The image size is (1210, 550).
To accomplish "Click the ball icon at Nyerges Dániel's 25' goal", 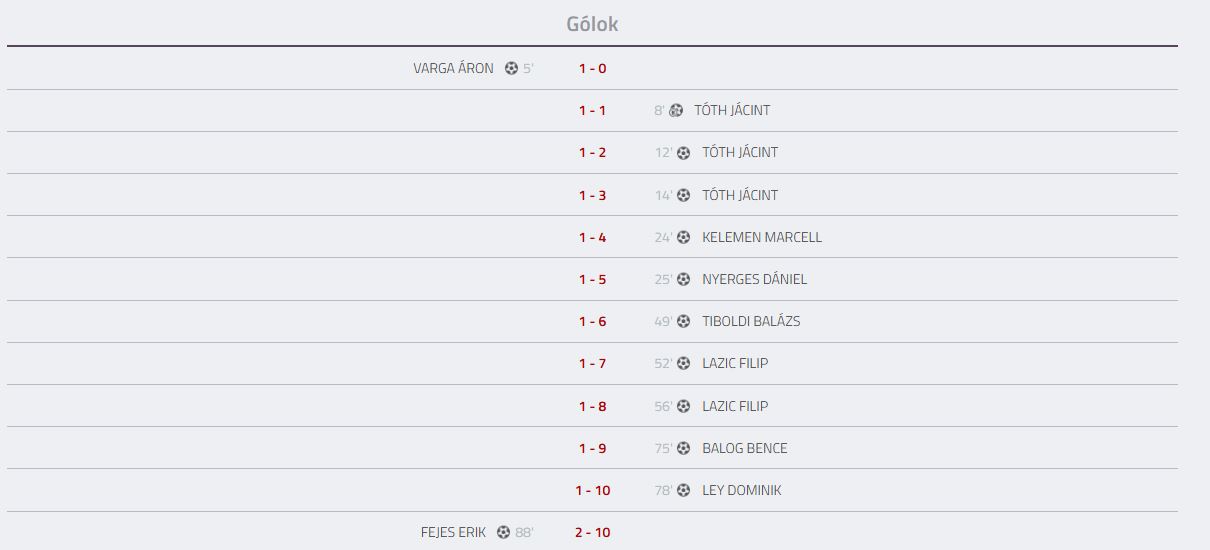I will pos(684,280).
